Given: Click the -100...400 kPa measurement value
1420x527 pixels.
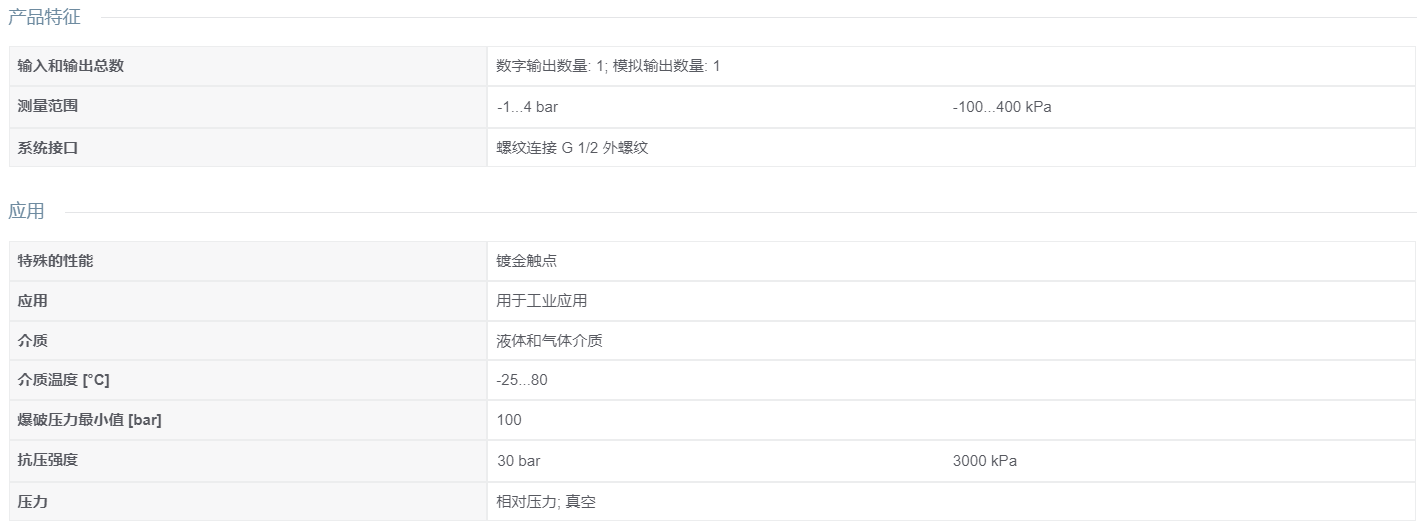Looking at the screenshot, I should pos(1002,107).
